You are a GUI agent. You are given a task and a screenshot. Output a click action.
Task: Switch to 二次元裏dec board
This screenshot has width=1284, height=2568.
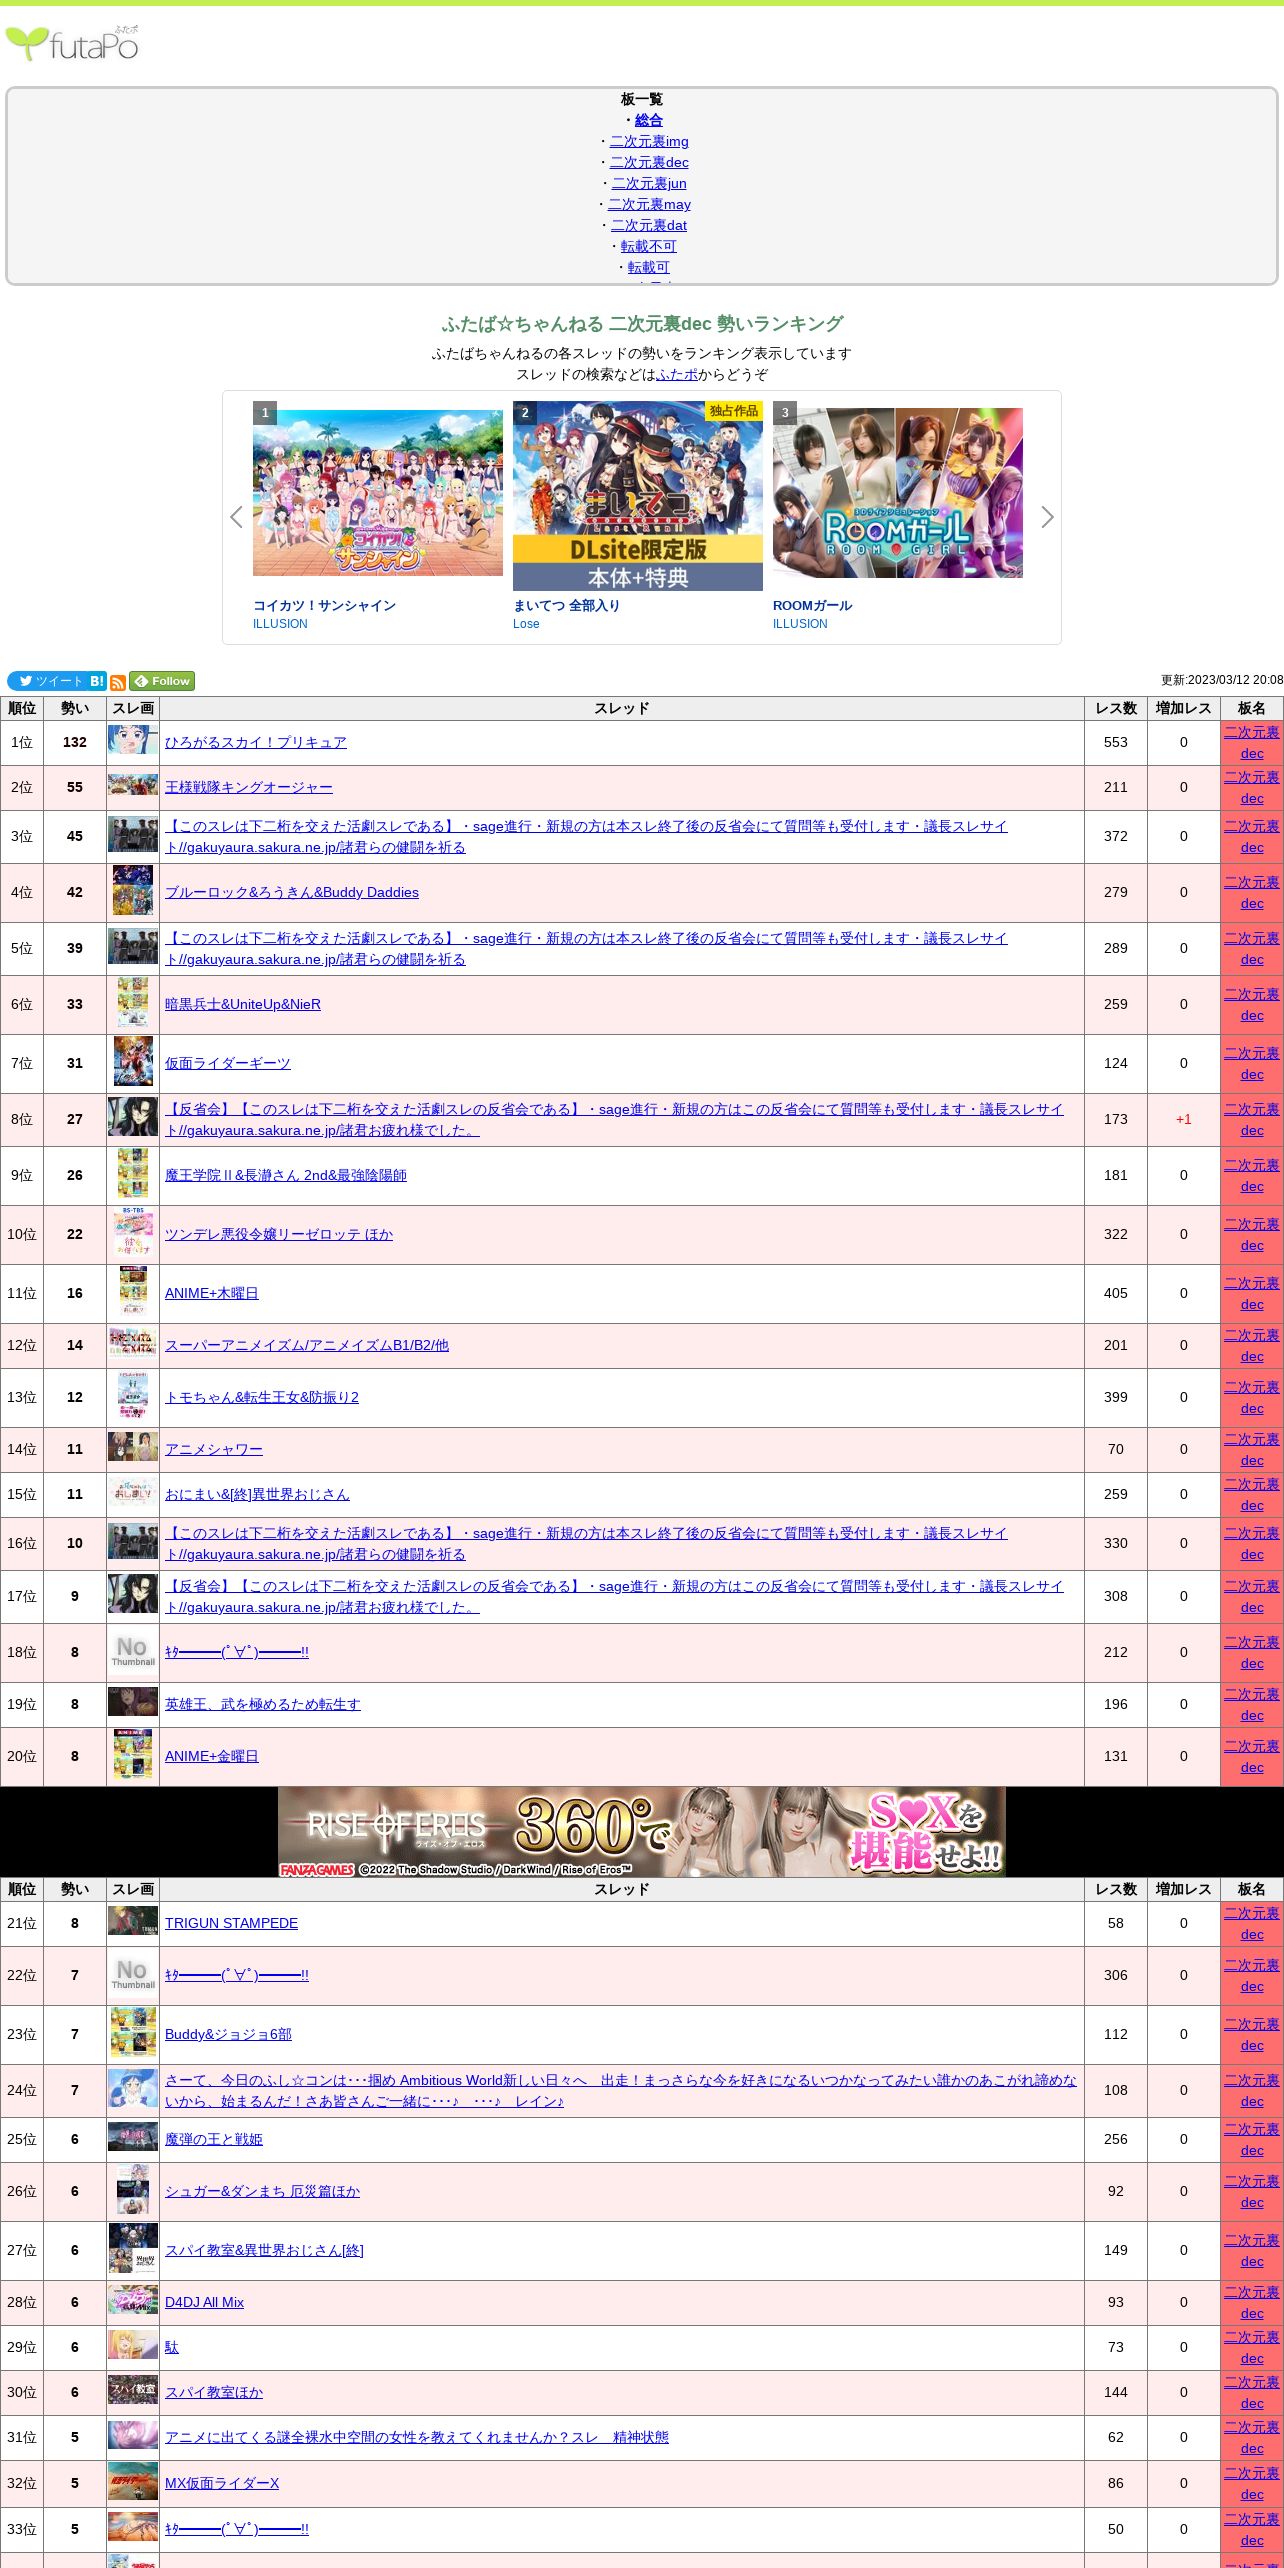pos(649,162)
